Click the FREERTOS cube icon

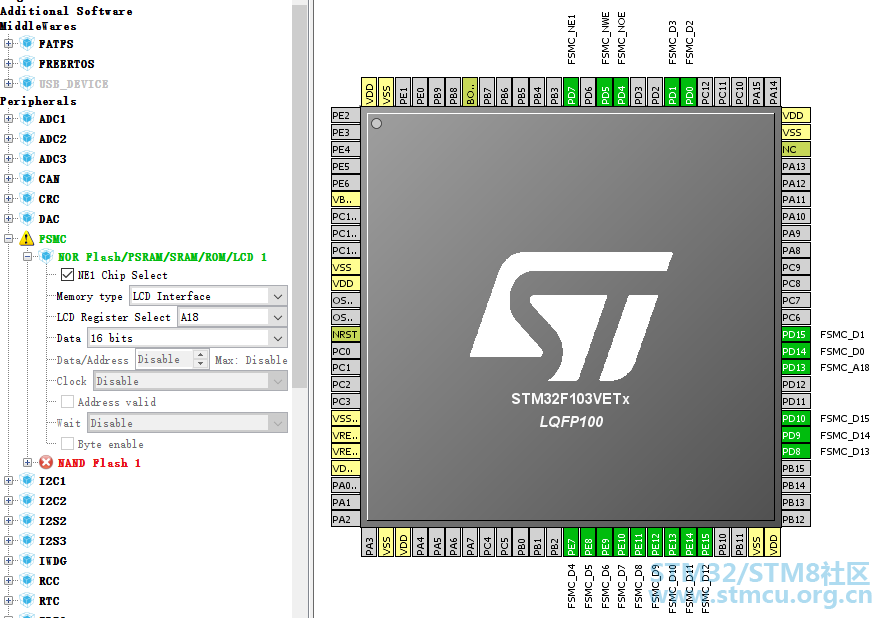pos(26,63)
